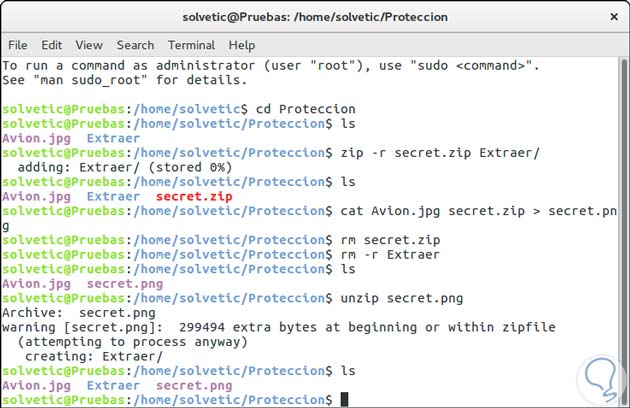Open the View menu
The height and width of the screenshot is (408, 630).
(89, 45)
